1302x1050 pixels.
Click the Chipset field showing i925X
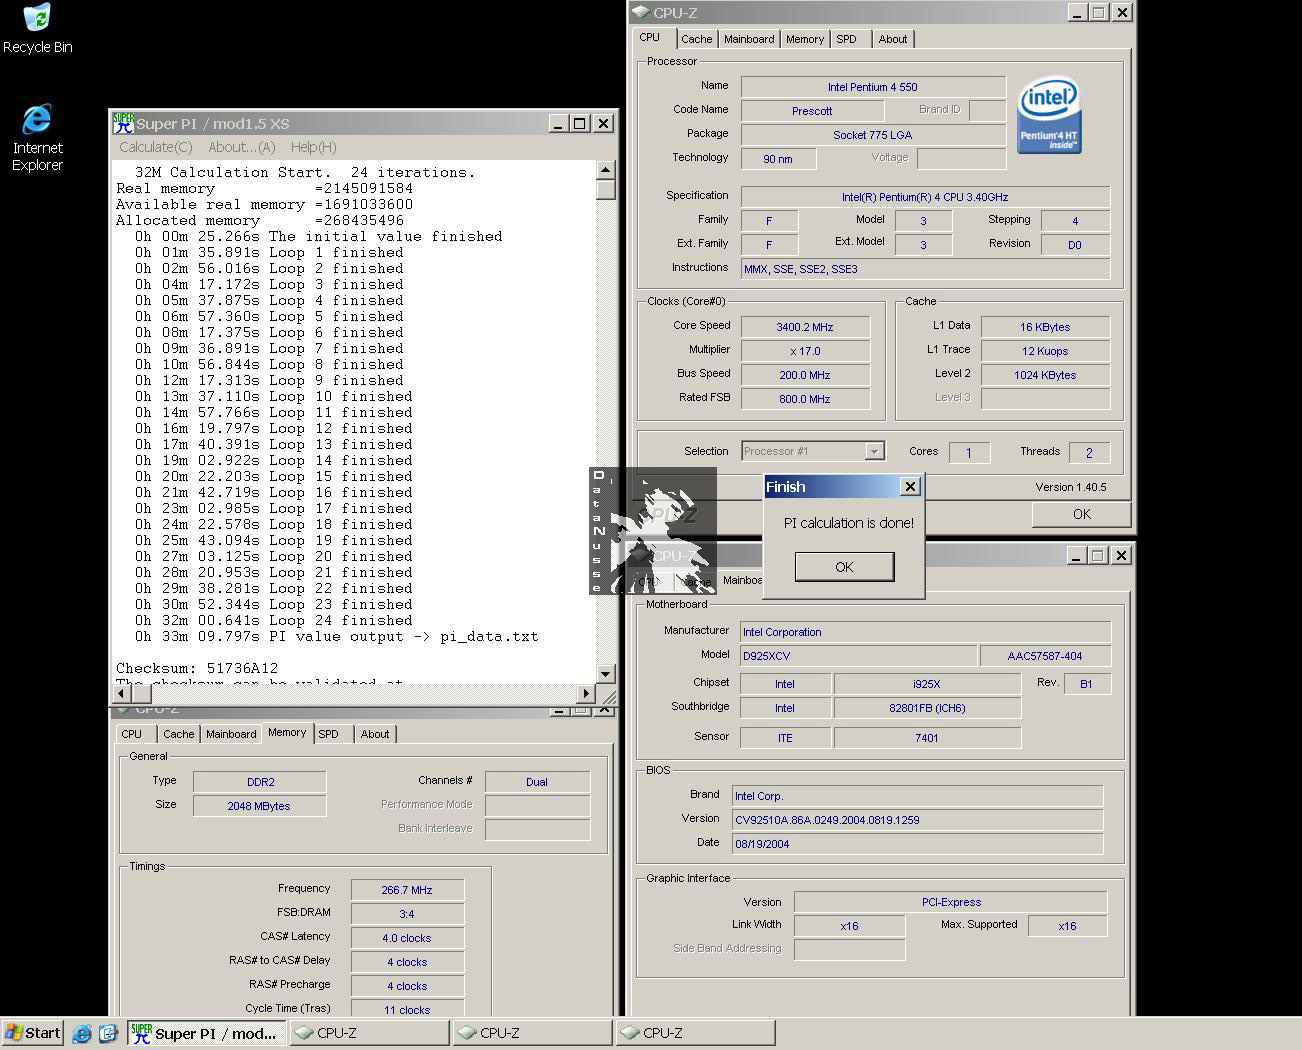927,684
